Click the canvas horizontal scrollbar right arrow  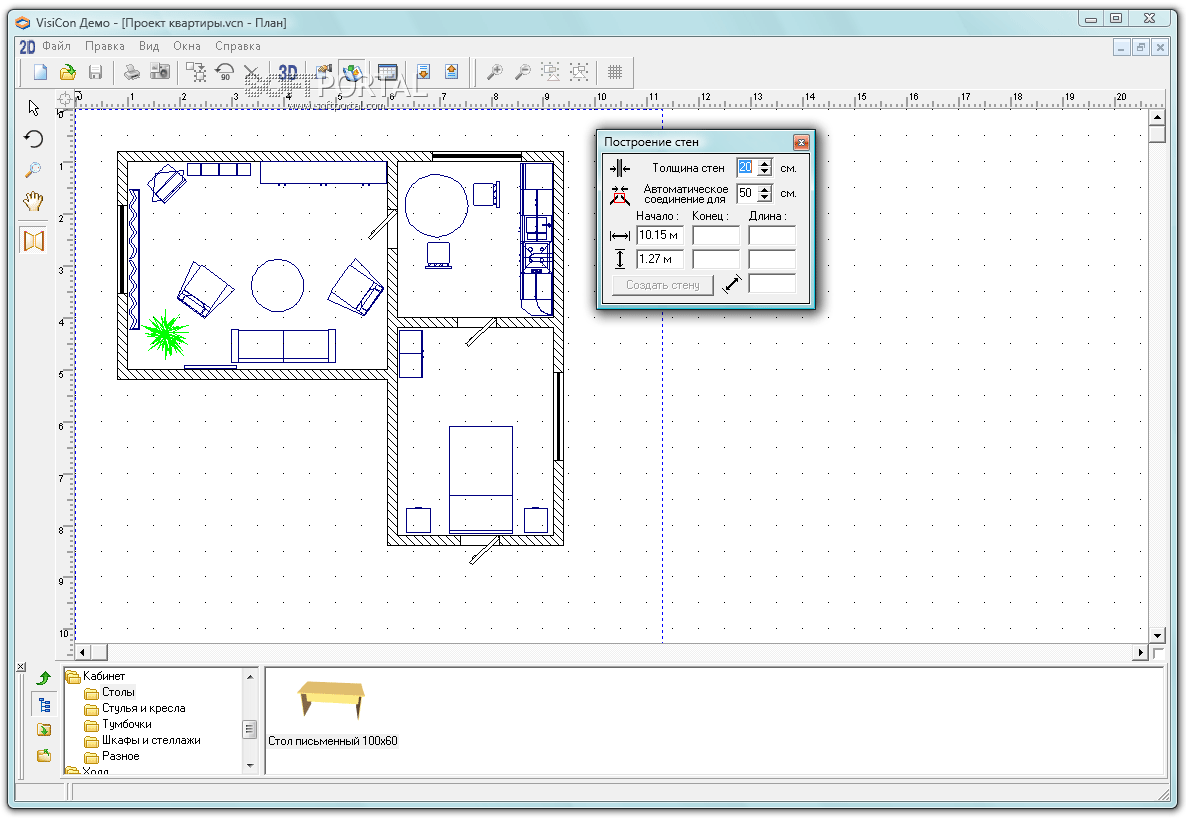[x=1141, y=652]
